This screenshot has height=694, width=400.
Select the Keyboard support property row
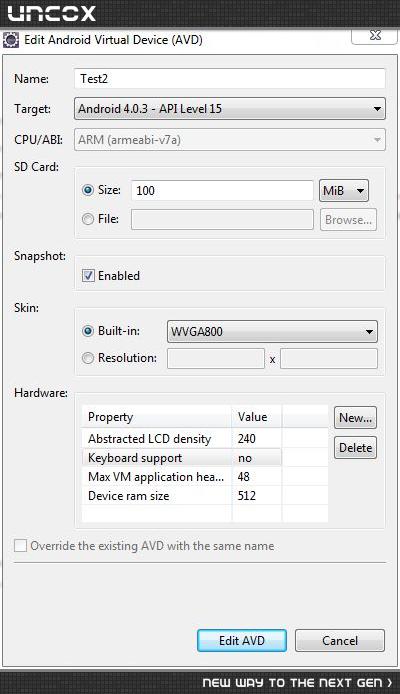(x=182, y=458)
